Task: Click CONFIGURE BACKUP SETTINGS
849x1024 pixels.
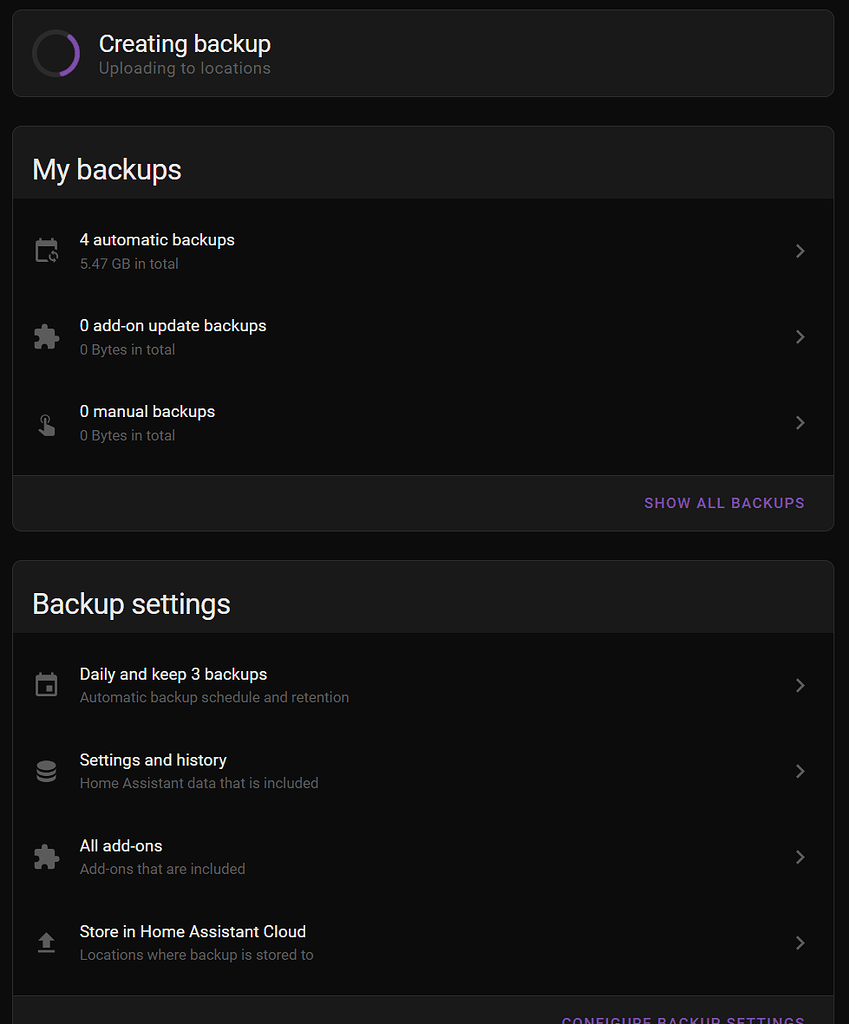Action: 683,1019
